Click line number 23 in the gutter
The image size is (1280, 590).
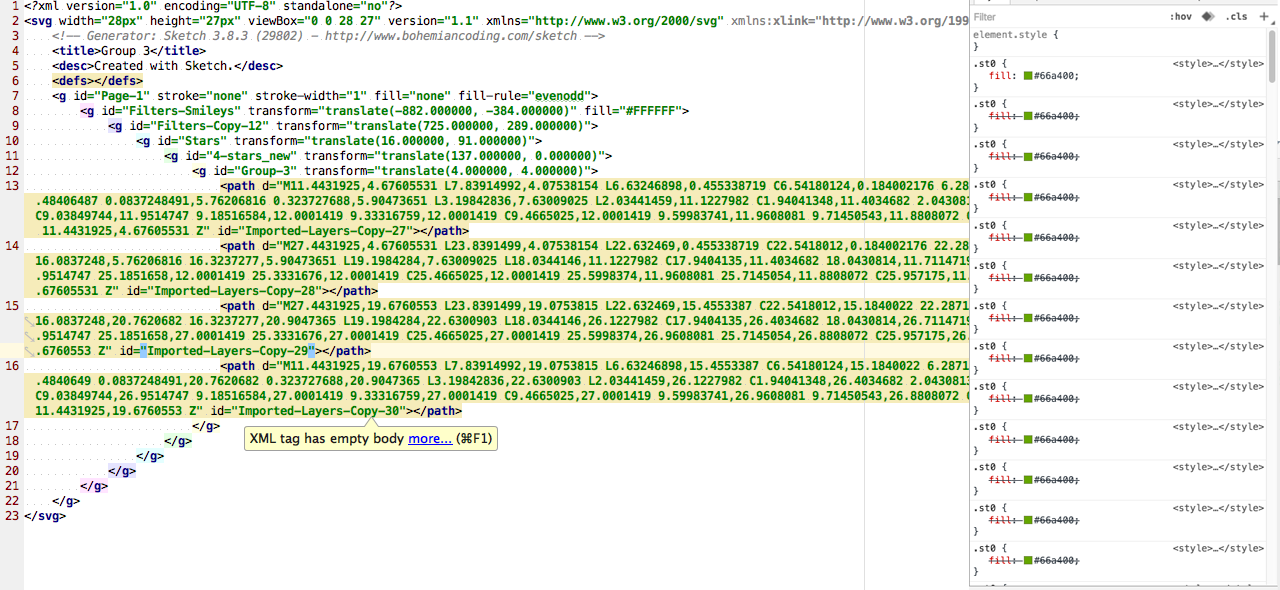12,516
